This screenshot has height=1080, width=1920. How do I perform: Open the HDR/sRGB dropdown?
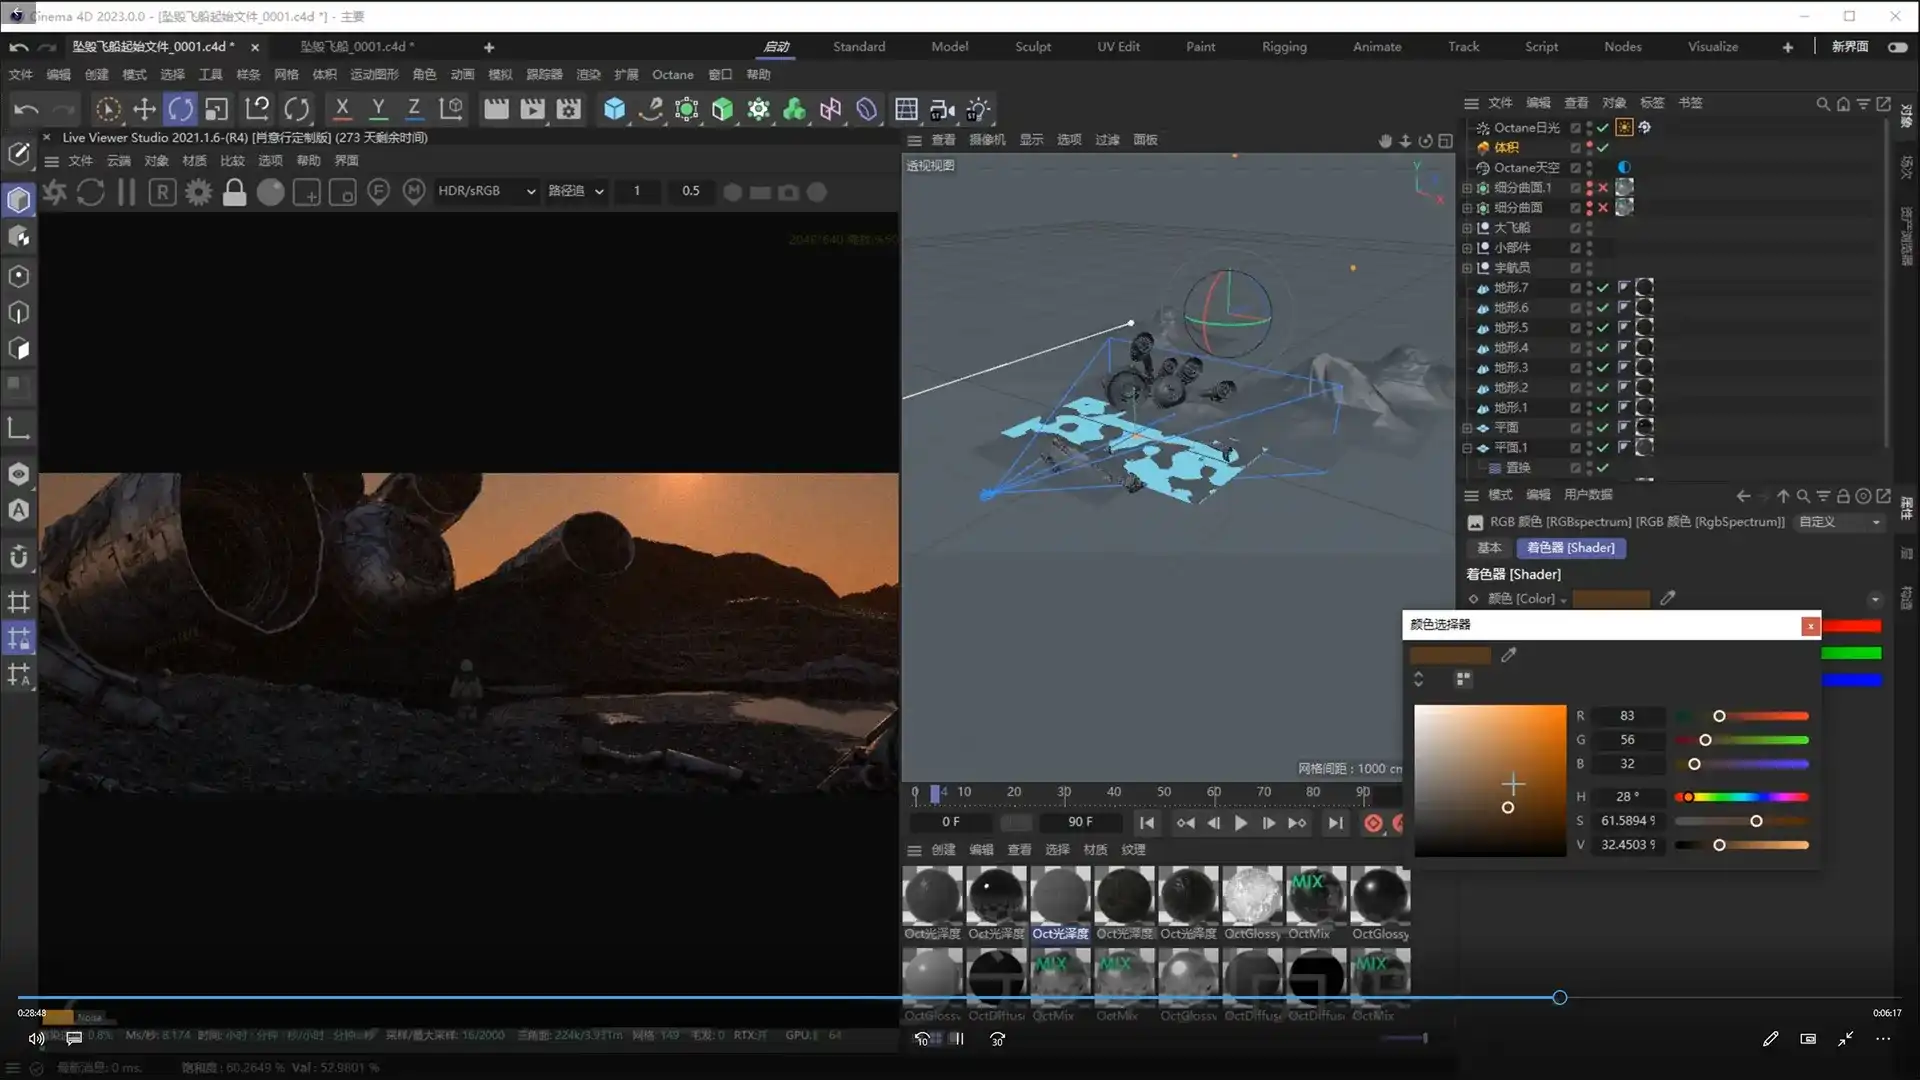coord(486,191)
